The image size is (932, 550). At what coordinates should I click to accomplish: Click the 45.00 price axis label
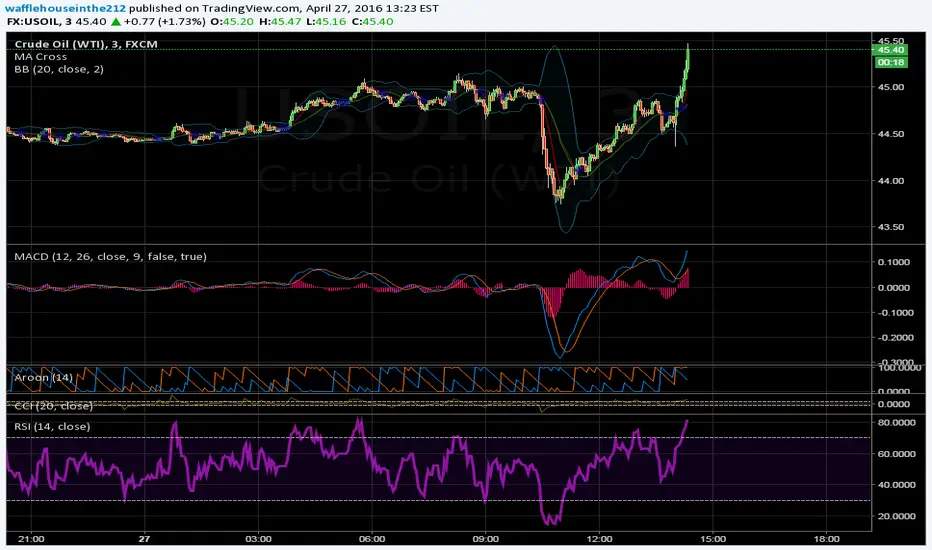pyautogui.click(x=890, y=87)
